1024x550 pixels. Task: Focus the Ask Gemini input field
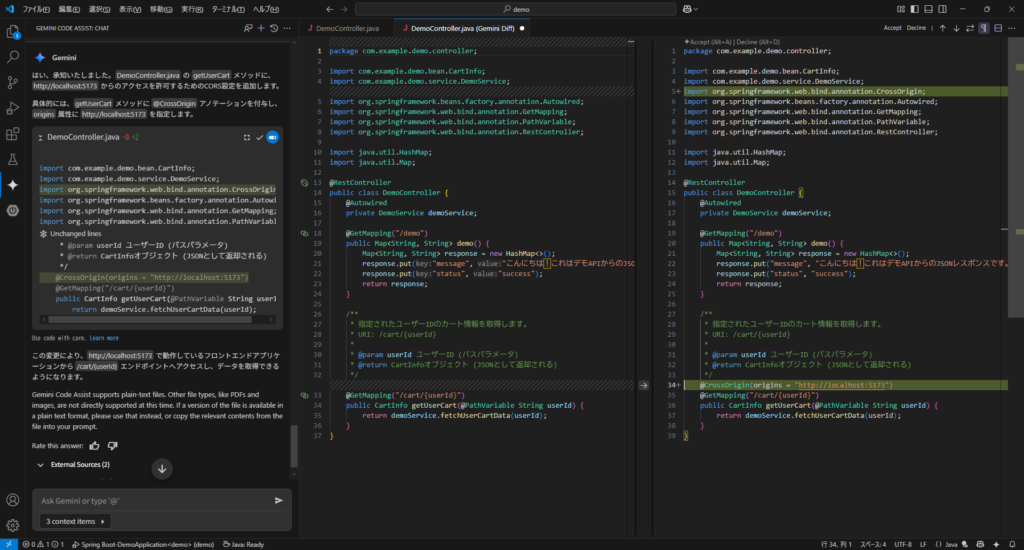coord(153,500)
